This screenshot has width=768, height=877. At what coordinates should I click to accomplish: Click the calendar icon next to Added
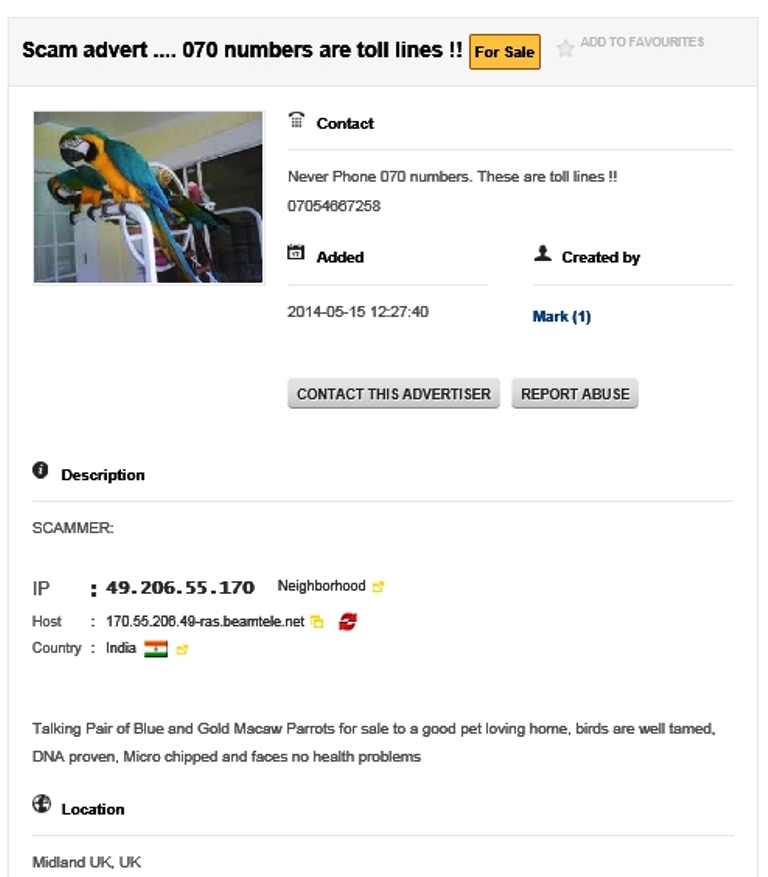click(296, 252)
